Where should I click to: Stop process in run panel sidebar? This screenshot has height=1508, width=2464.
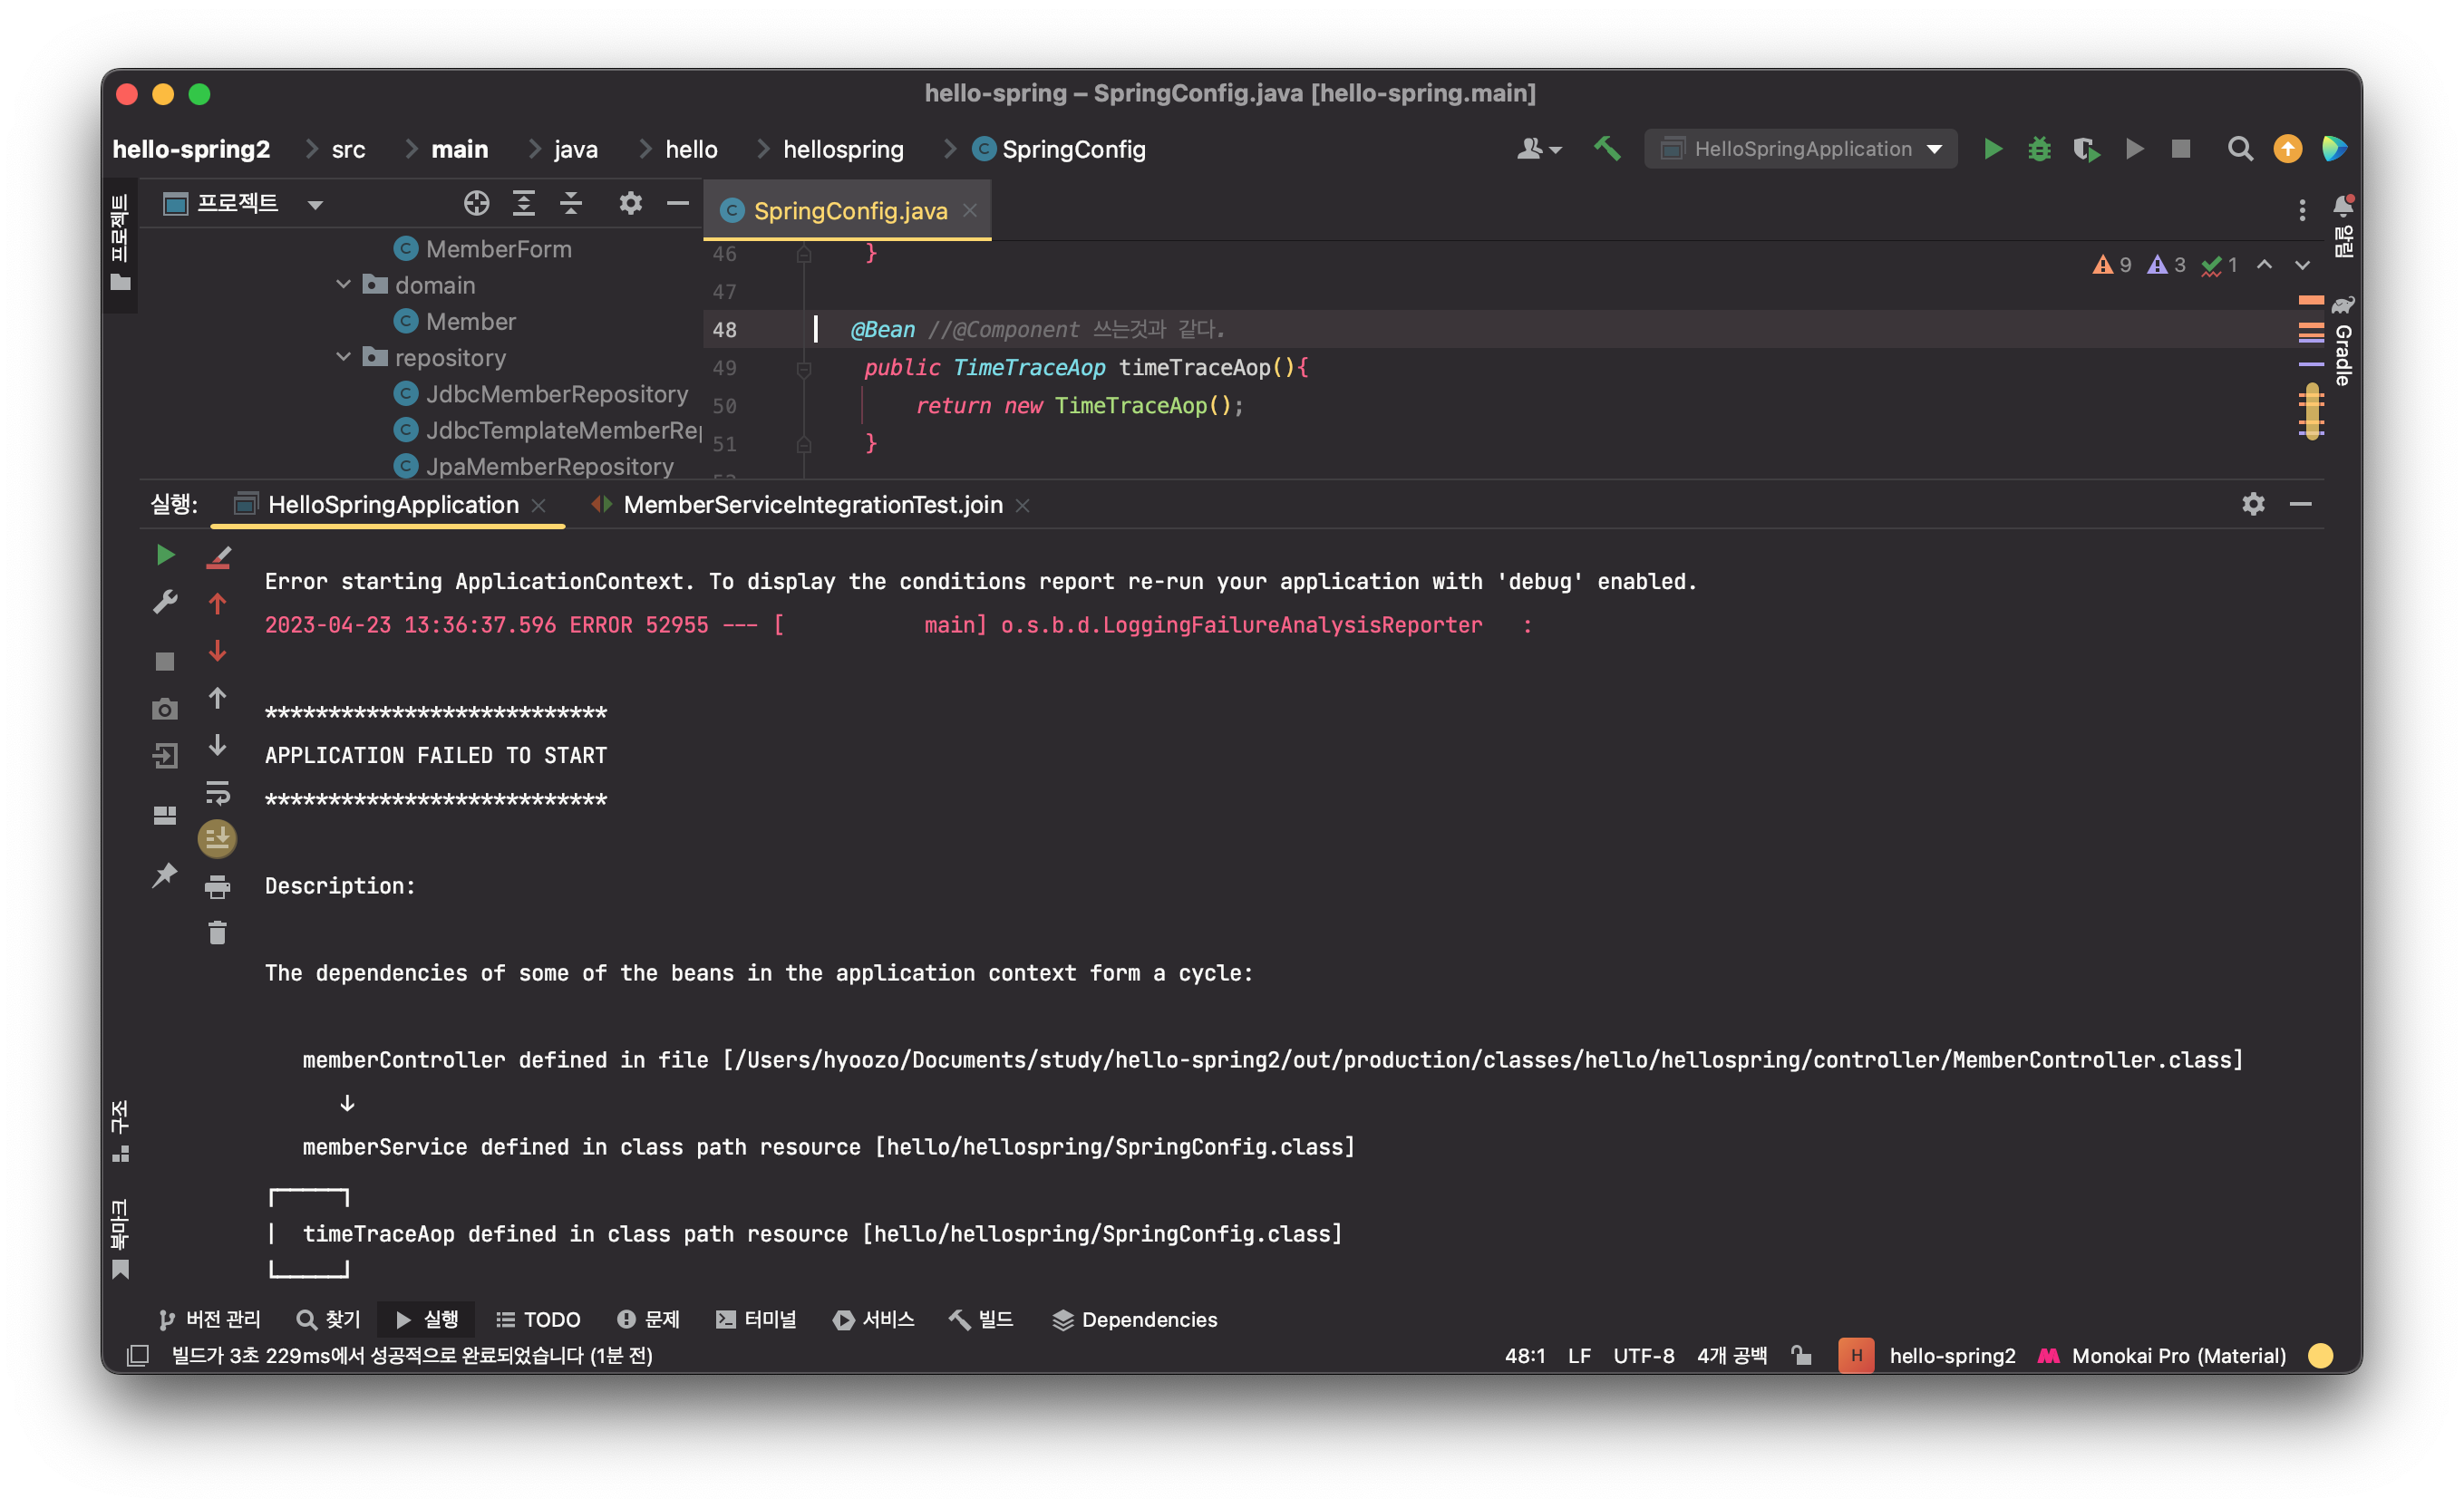pyautogui.click(x=165, y=661)
